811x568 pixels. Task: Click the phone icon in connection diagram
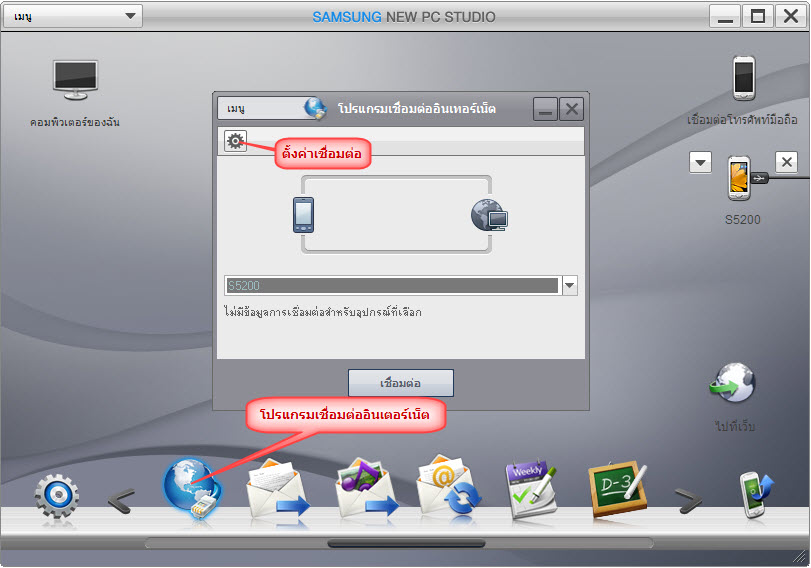pyautogui.click(x=303, y=215)
